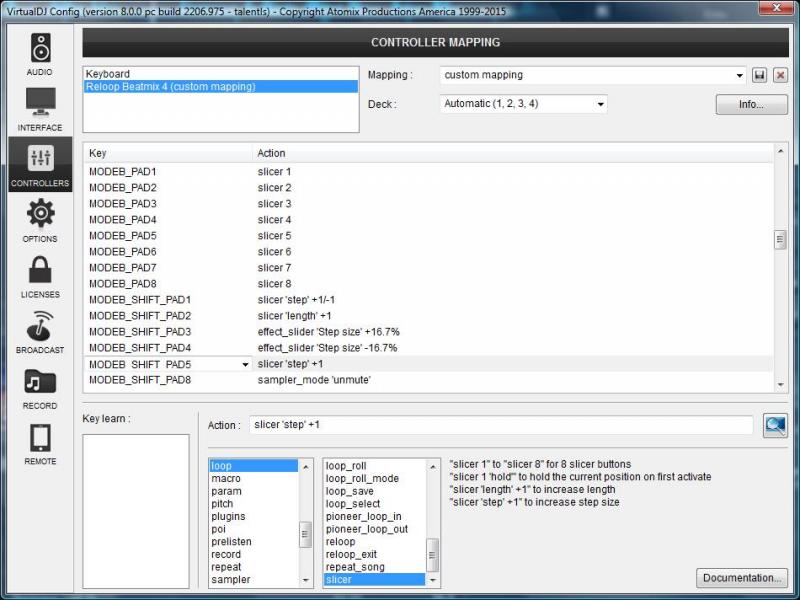Open the Options gear icon

point(40,213)
